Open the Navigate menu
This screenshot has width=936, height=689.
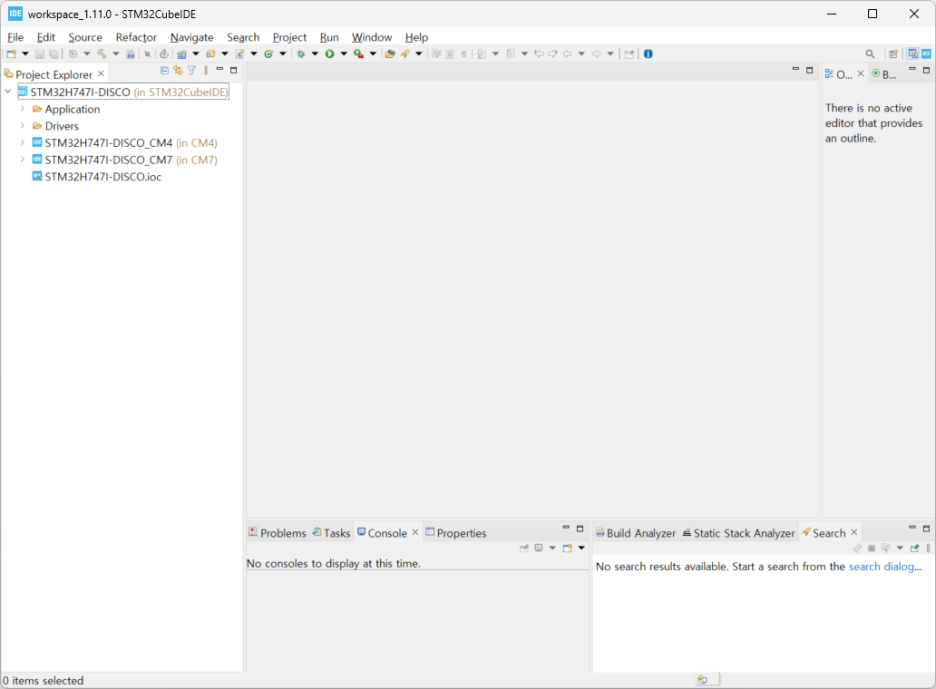click(x=192, y=37)
